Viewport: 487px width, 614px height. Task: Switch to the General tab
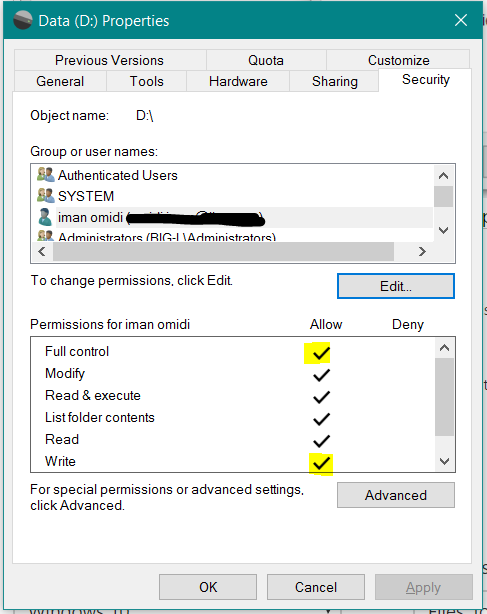(x=60, y=81)
